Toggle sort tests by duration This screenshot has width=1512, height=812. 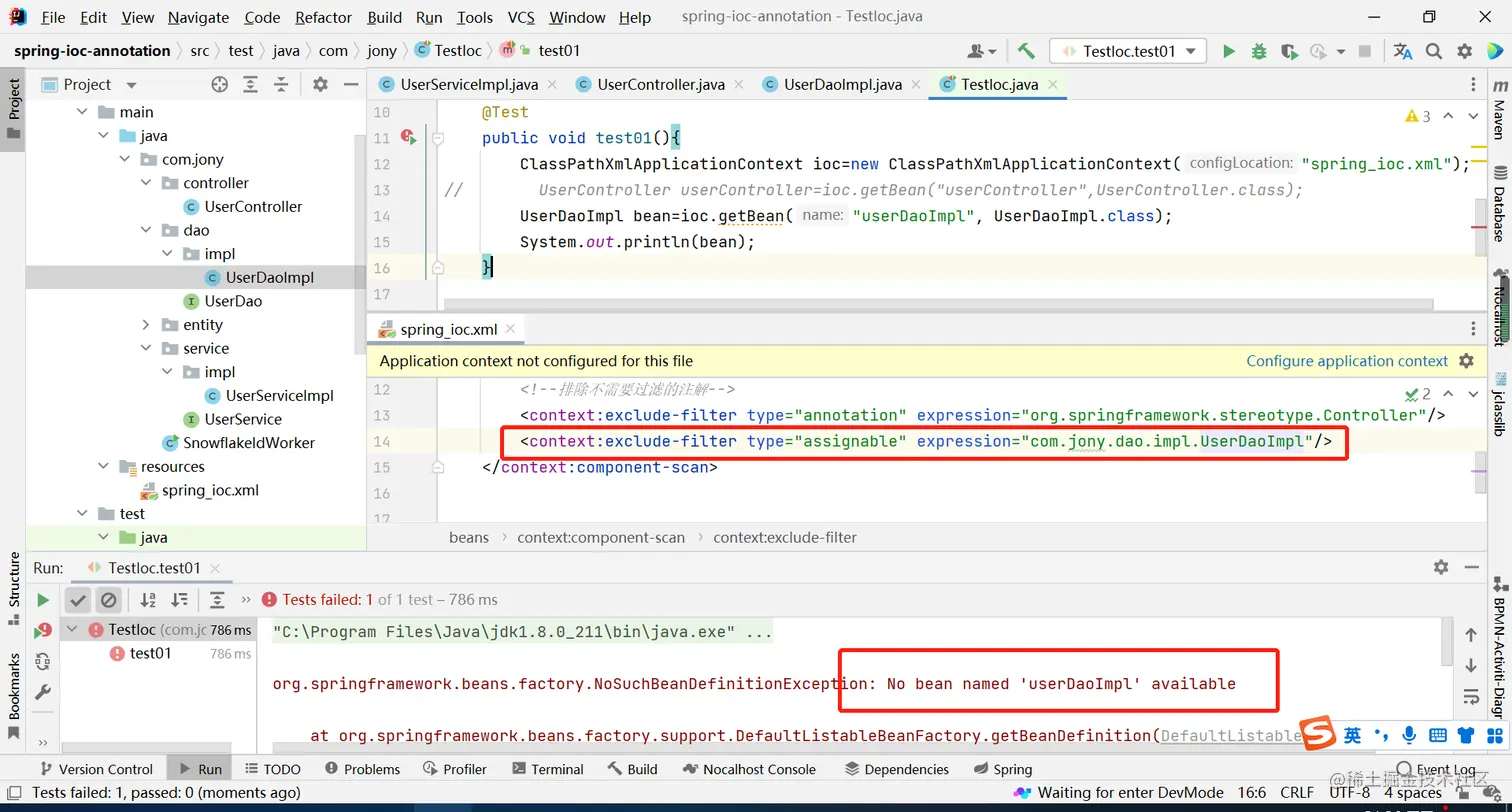click(x=180, y=600)
